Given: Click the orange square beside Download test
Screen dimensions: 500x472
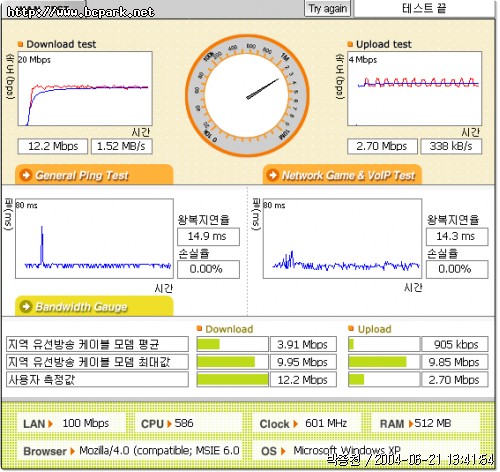Looking at the screenshot, I should [20, 44].
